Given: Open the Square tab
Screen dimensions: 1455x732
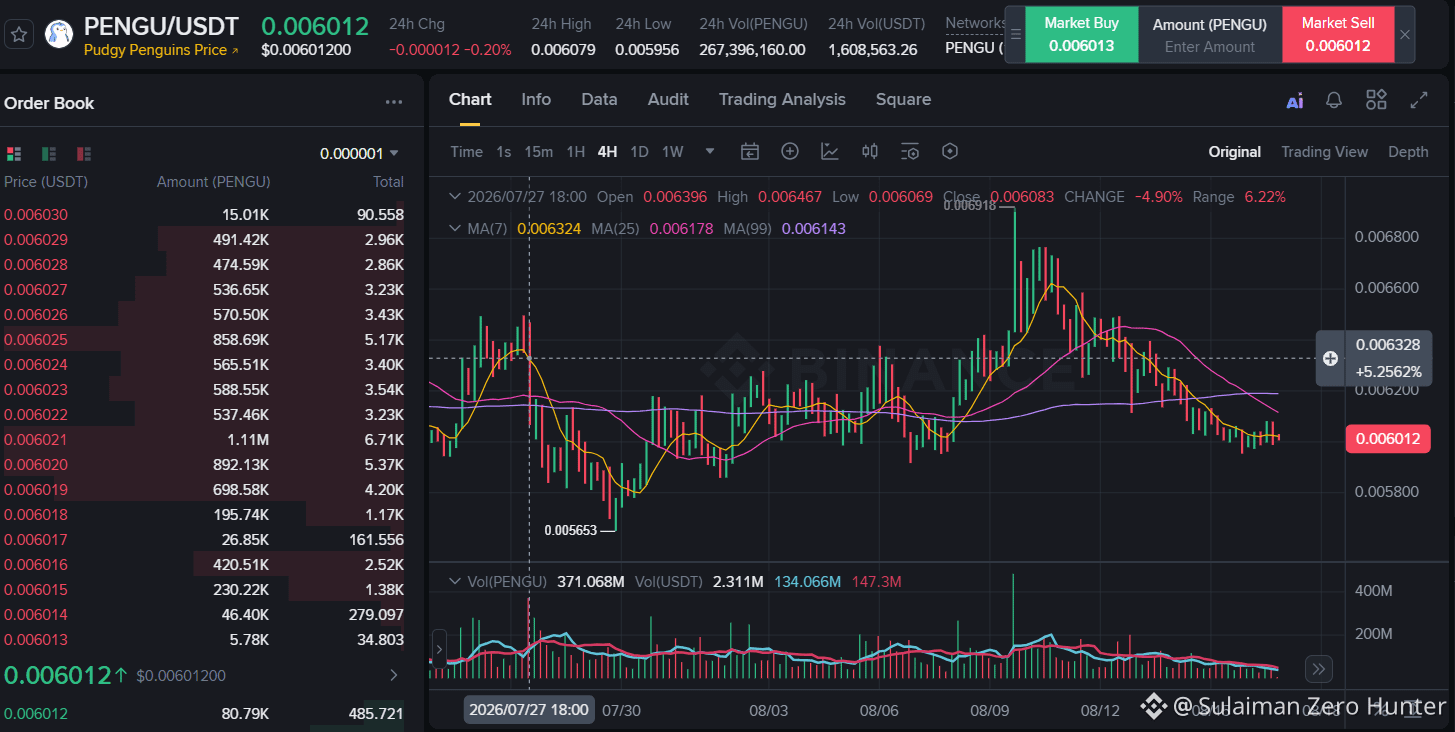Looking at the screenshot, I should click(x=903, y=100).
